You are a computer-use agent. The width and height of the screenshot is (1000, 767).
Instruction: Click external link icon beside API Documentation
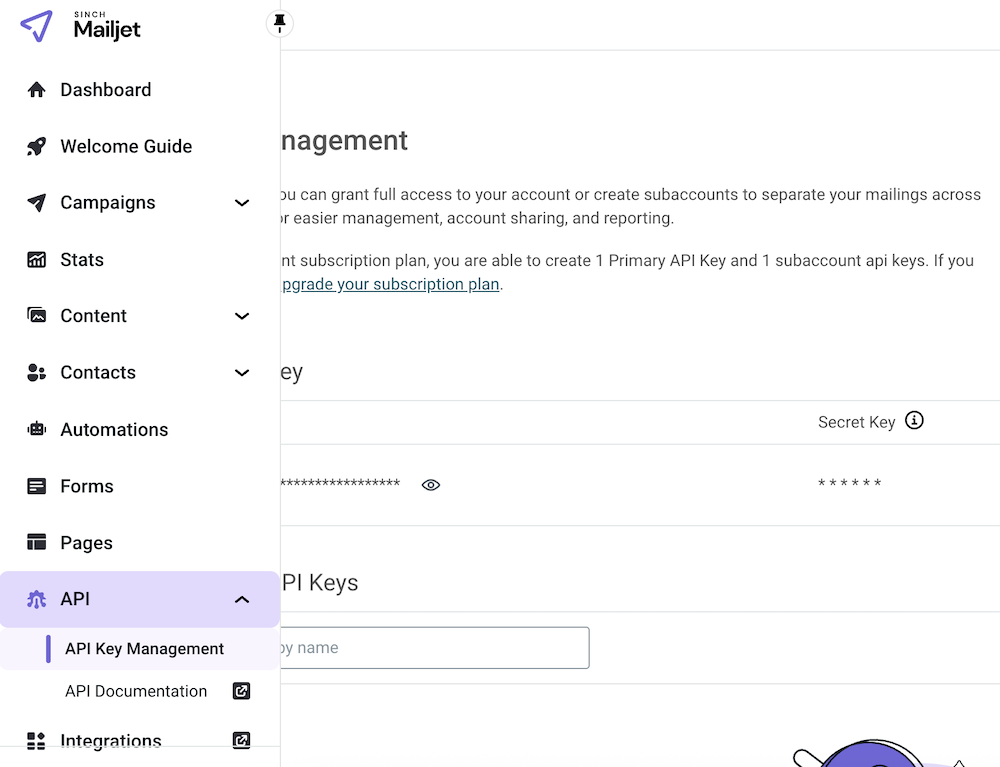241,691
